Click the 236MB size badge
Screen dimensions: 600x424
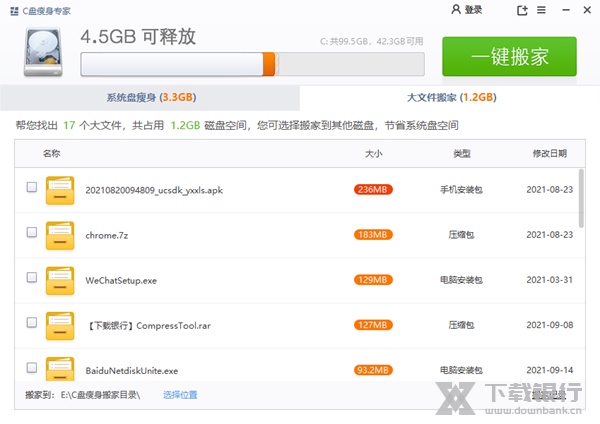point(373,190)
